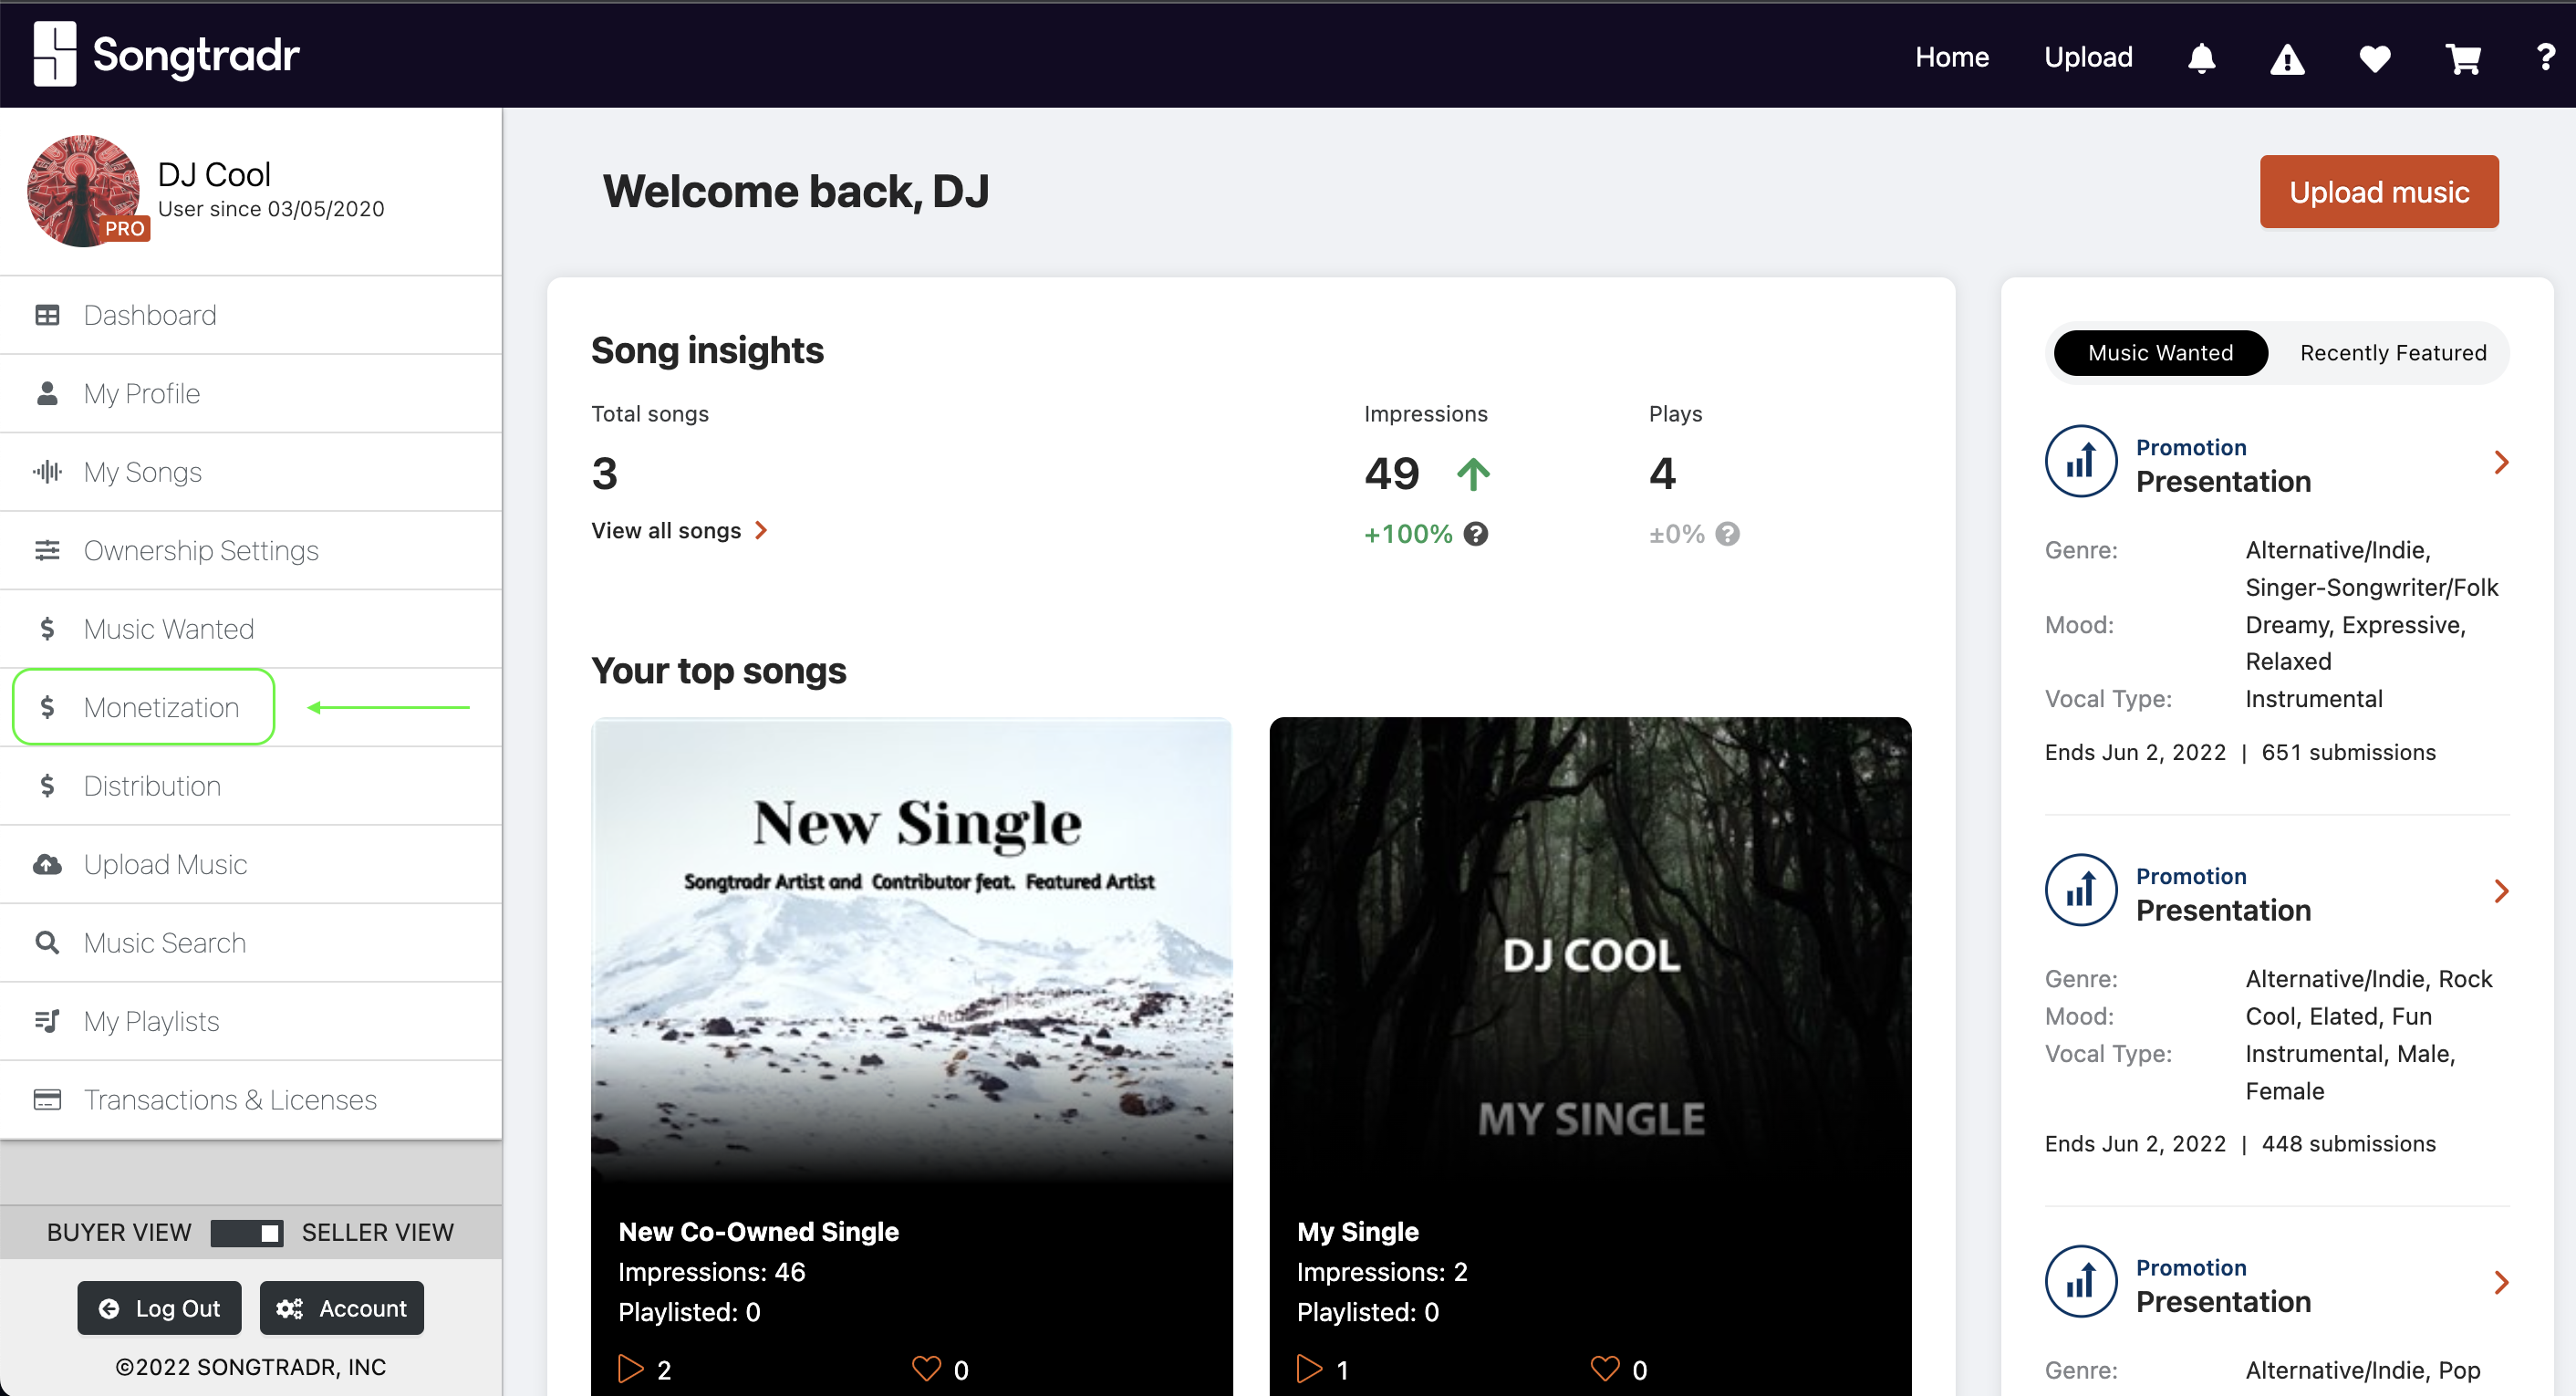Click the Log Out button
2576x1396 pixels.
[159, 1308]
